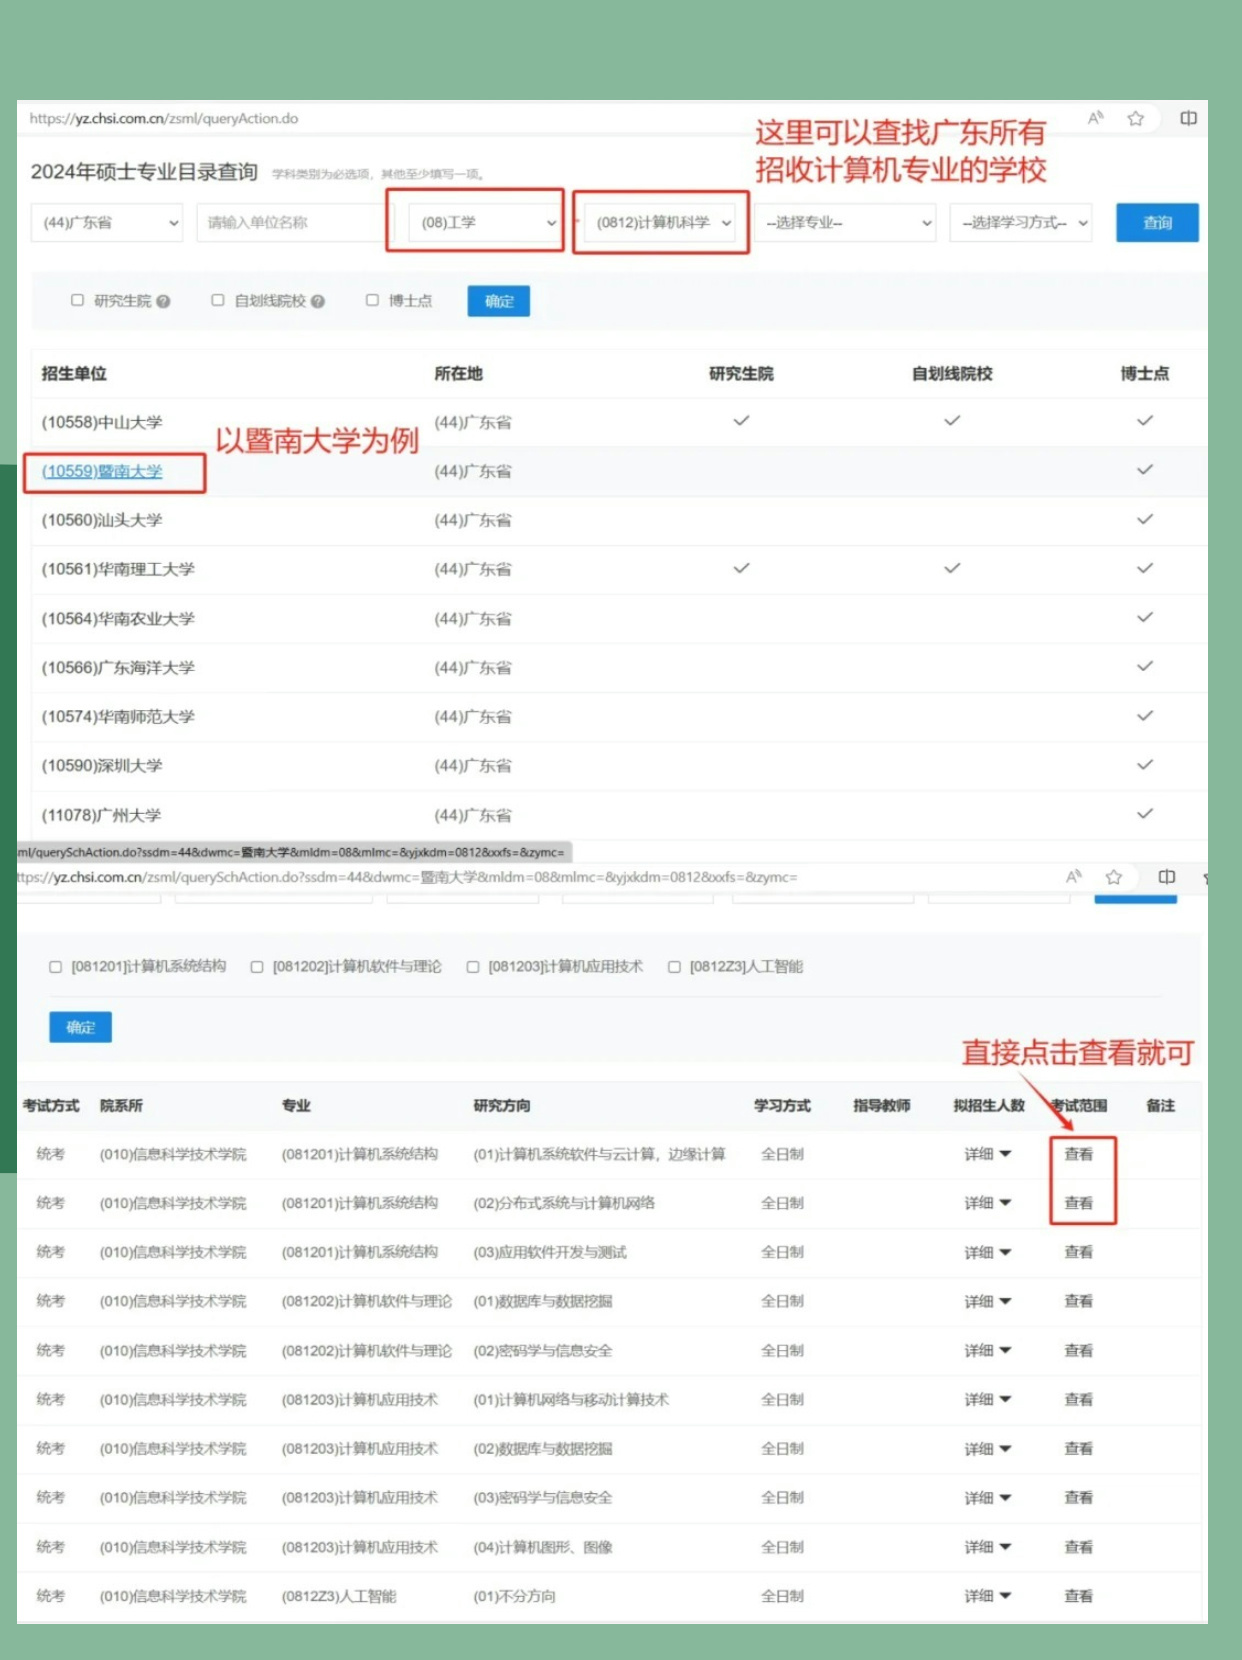Screen dimensions: 1242x1660
Task: Check [081201]计算机系统结构 checkbox
Action: click(x=56, y=967)
